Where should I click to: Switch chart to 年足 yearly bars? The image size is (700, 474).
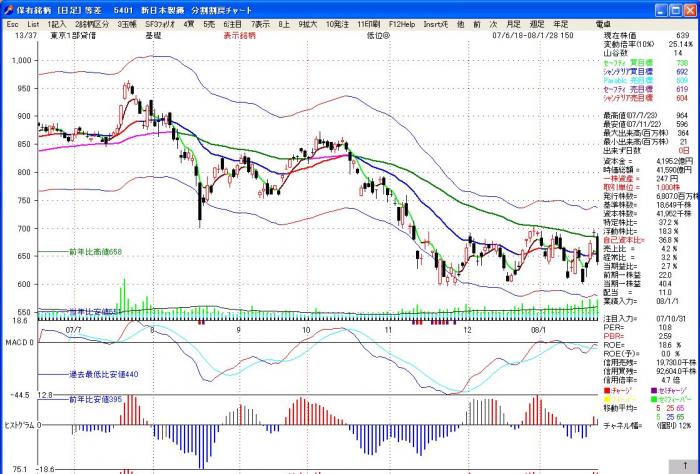[561, 22]
